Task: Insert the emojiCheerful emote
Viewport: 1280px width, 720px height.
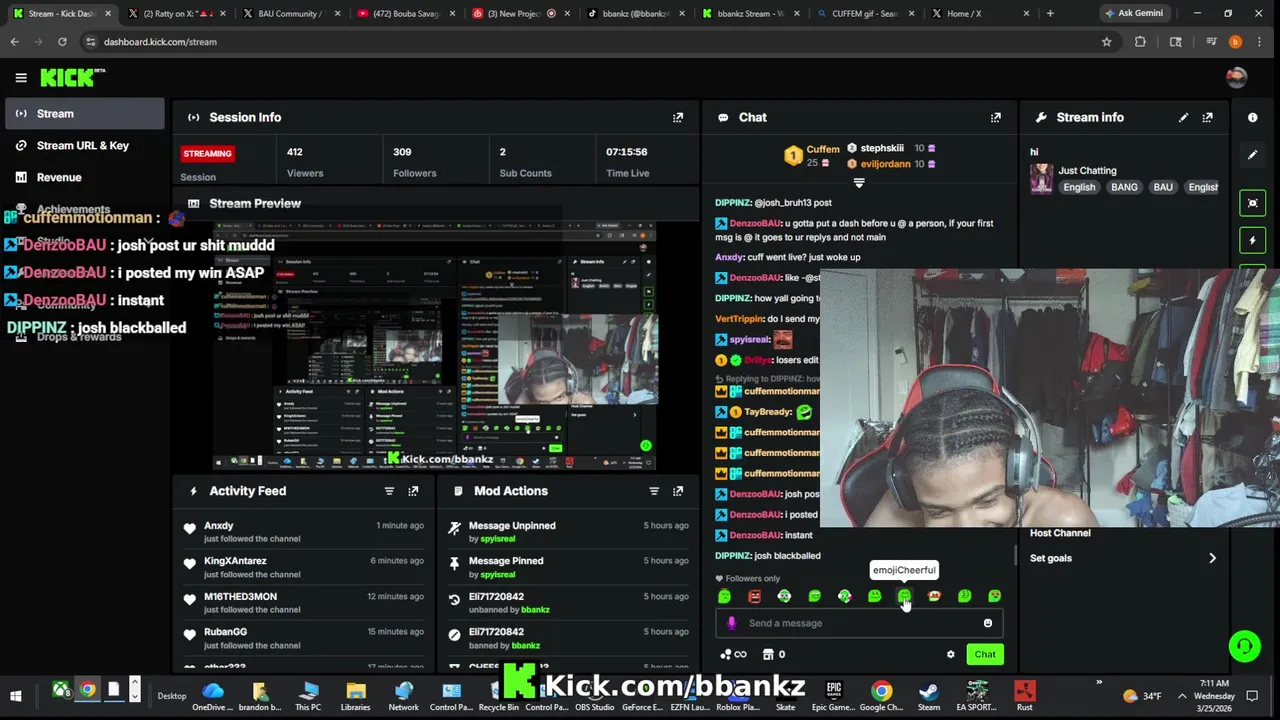Action: [904, 596]
